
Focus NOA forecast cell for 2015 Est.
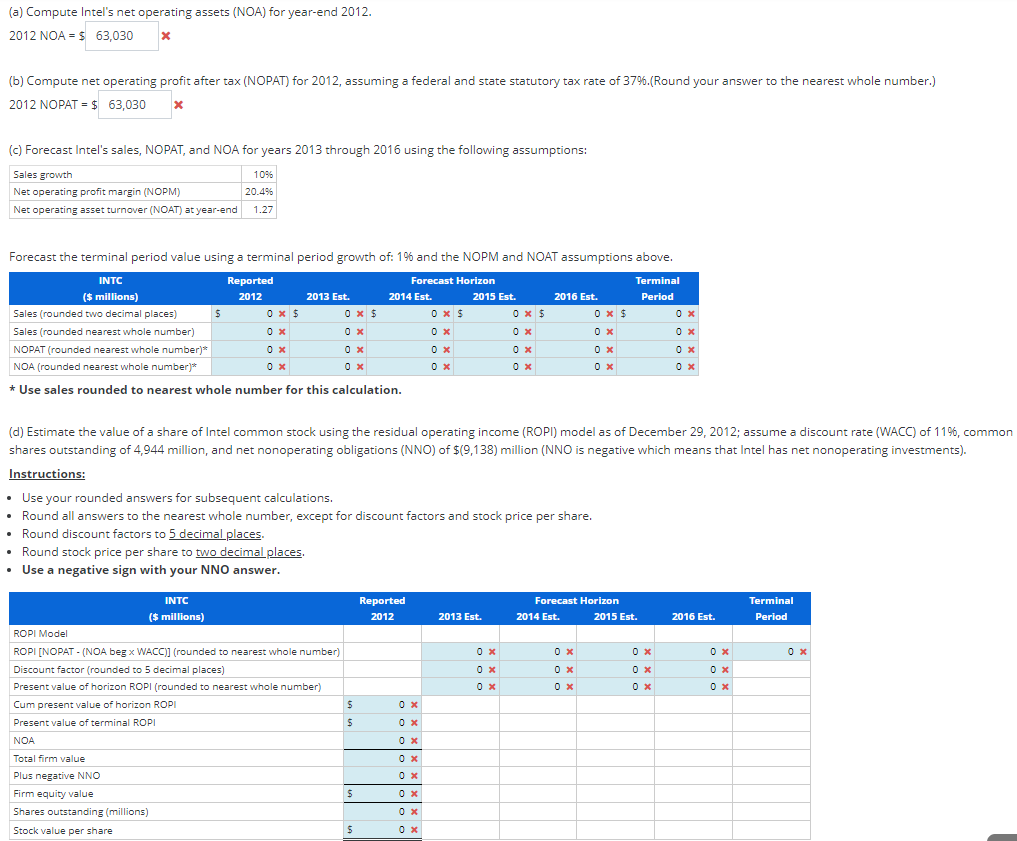click(x=494, y=367)
